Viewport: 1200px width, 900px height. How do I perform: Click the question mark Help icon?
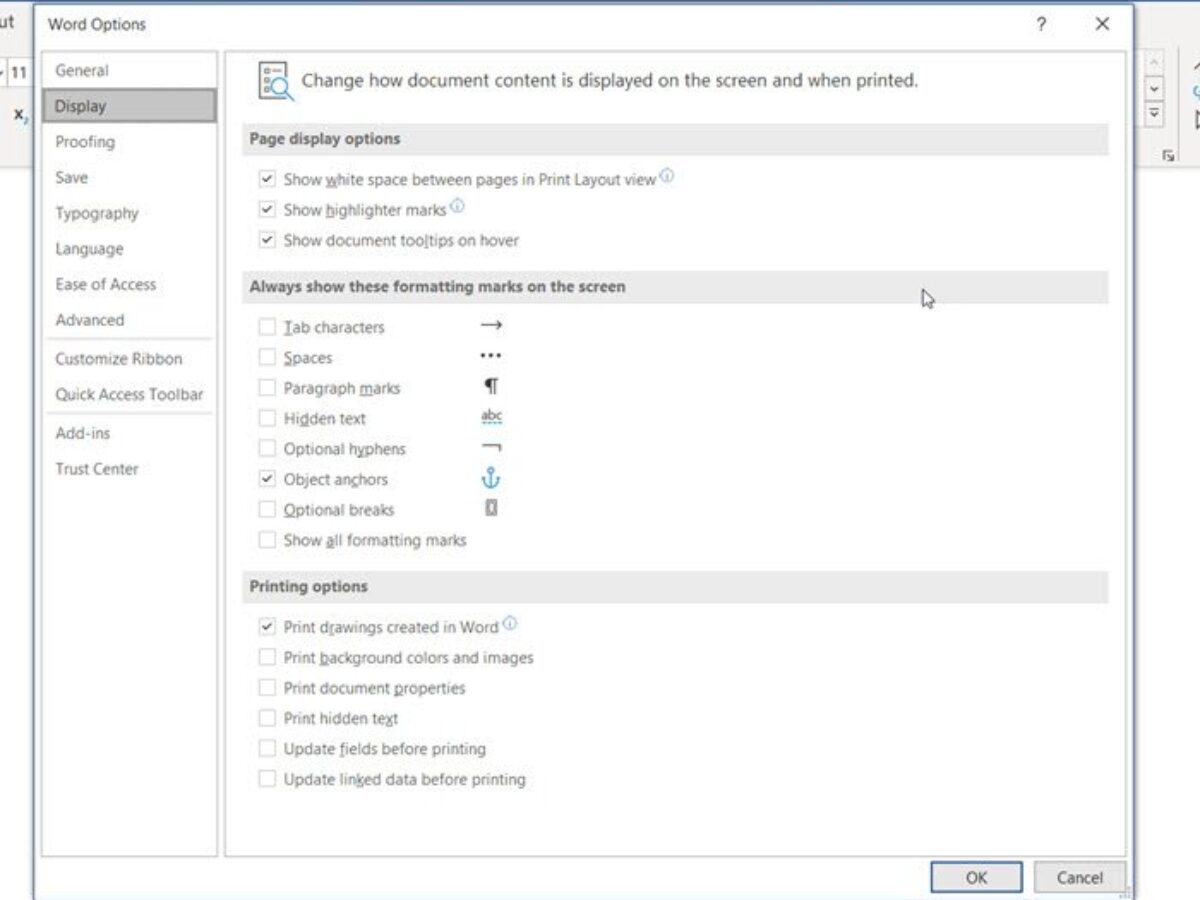click(1041, 24)
